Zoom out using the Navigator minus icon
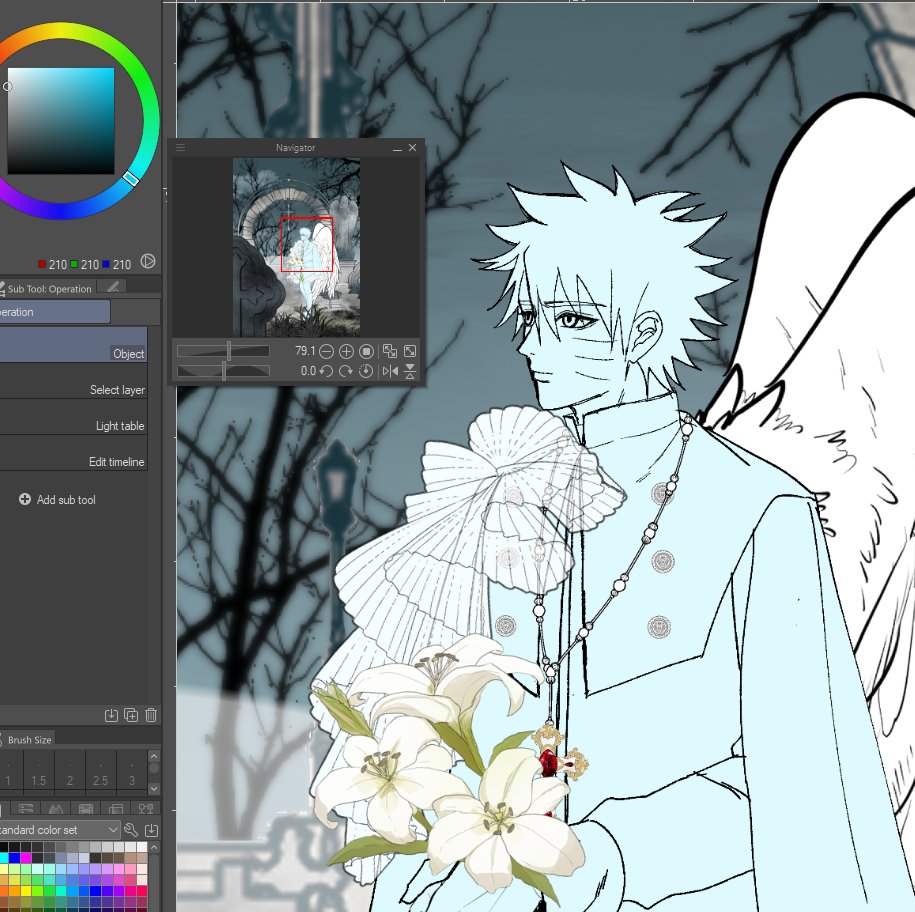This screenshot has width=915, height=912. (x=327, y=351)
